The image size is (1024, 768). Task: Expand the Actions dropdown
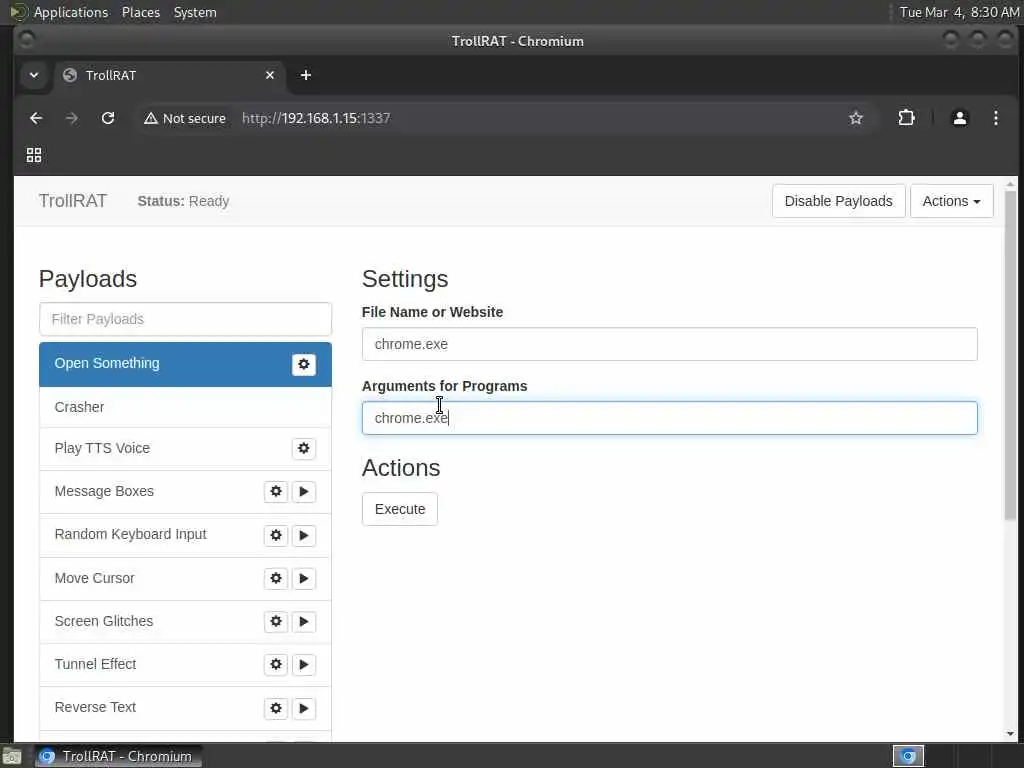[951, 201]
